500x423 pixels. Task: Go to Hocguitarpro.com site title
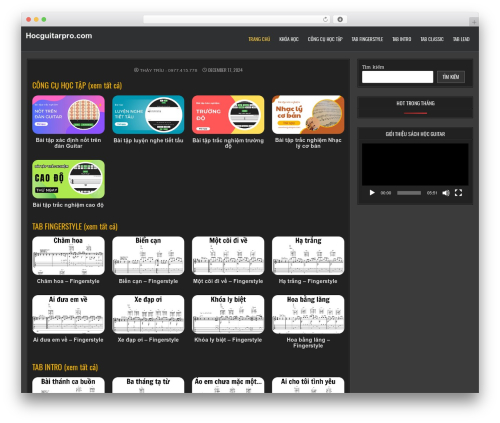coord(59,36)
